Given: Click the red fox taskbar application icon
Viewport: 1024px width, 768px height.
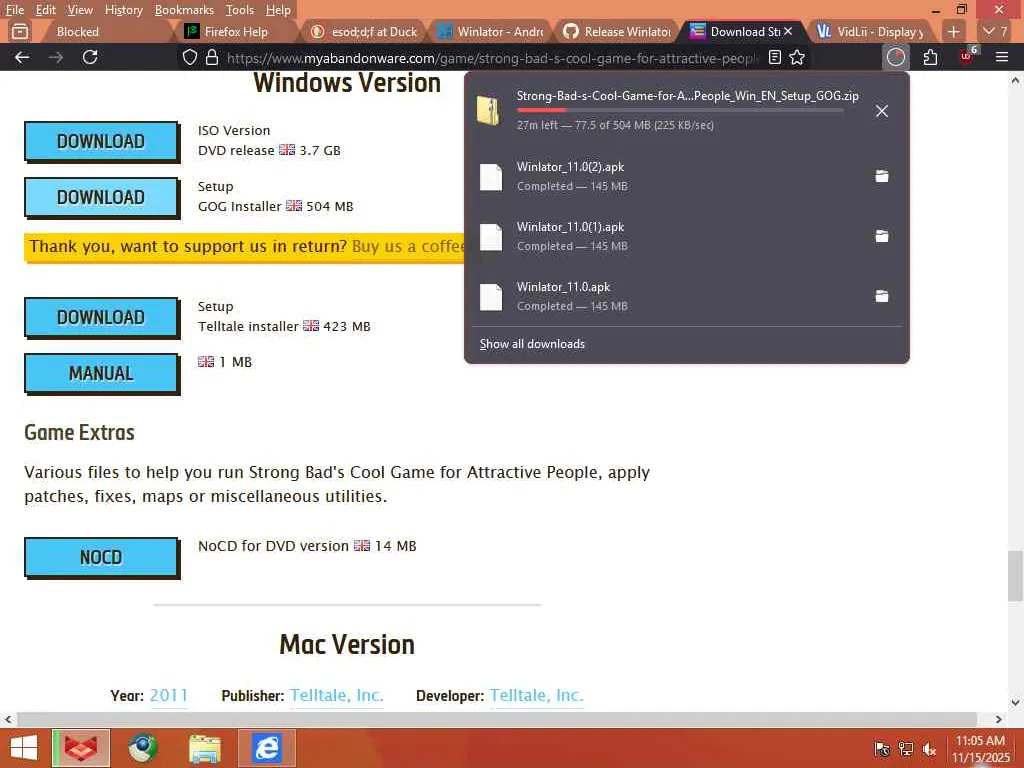Looking at the screenshot, I should coord(81,748).
